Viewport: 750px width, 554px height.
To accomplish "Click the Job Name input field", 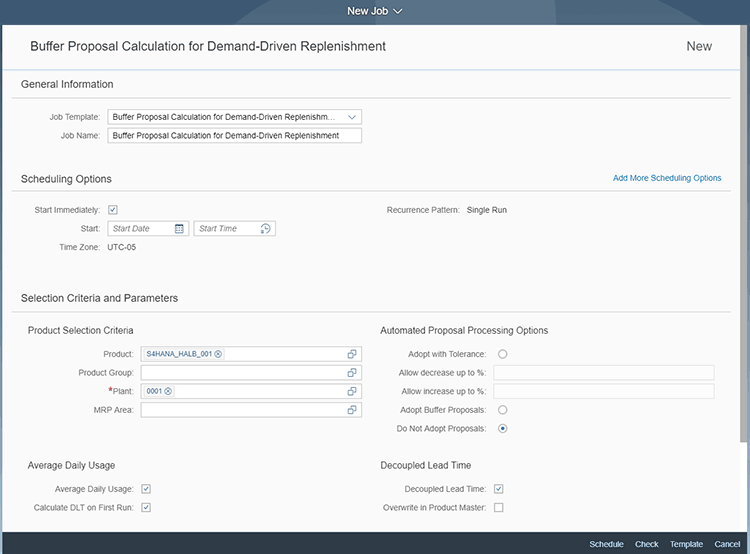I will 234,136.
